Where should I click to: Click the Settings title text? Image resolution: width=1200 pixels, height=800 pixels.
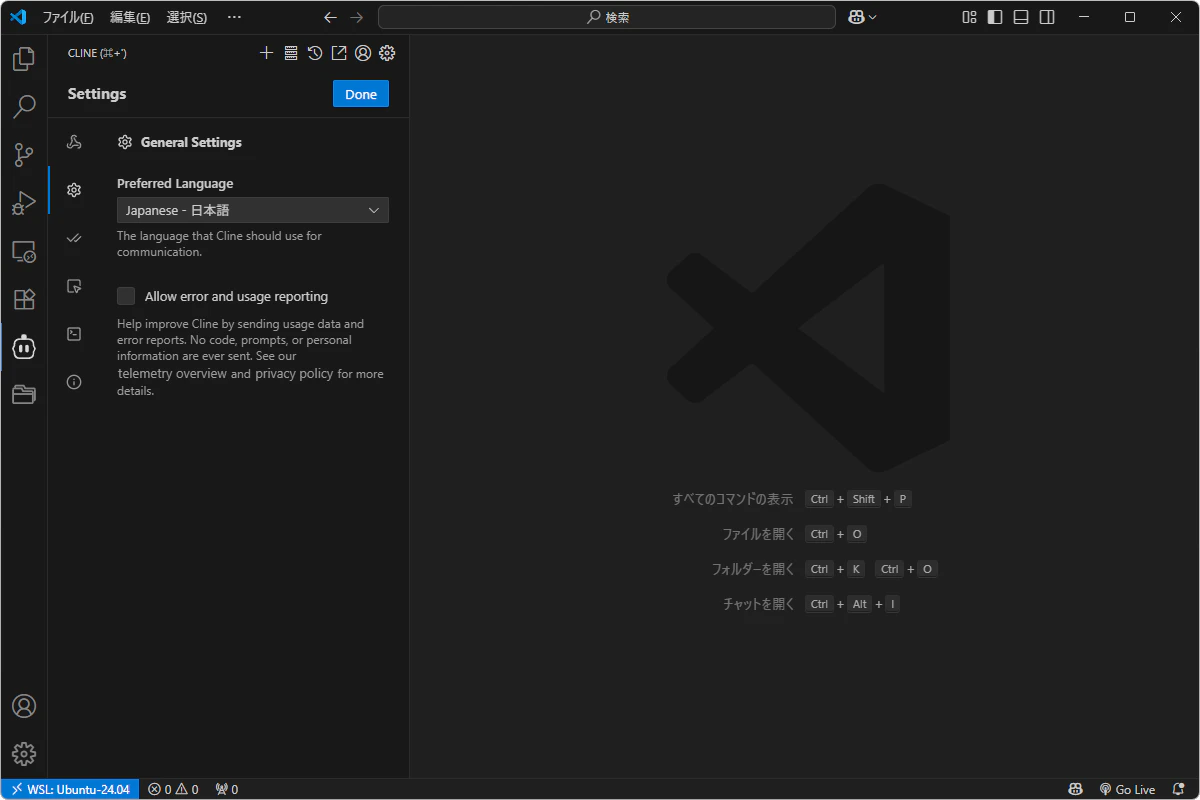(x=97, y=94)
